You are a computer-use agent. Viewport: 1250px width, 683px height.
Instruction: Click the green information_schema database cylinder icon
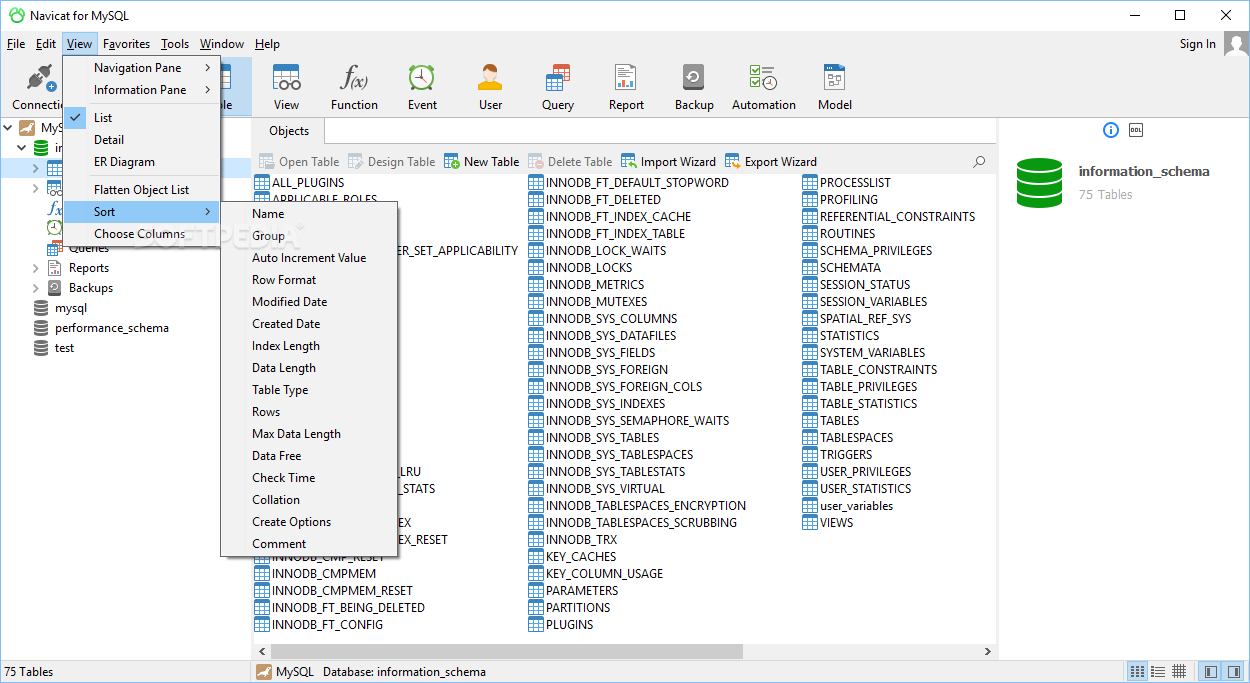(1039, 182)
